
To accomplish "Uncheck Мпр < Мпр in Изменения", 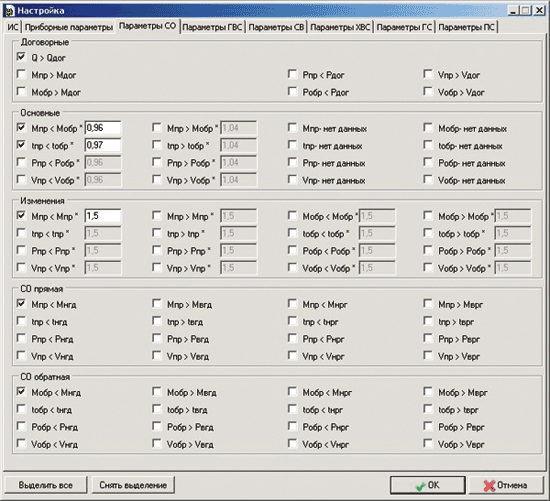I will coord(21,215).
